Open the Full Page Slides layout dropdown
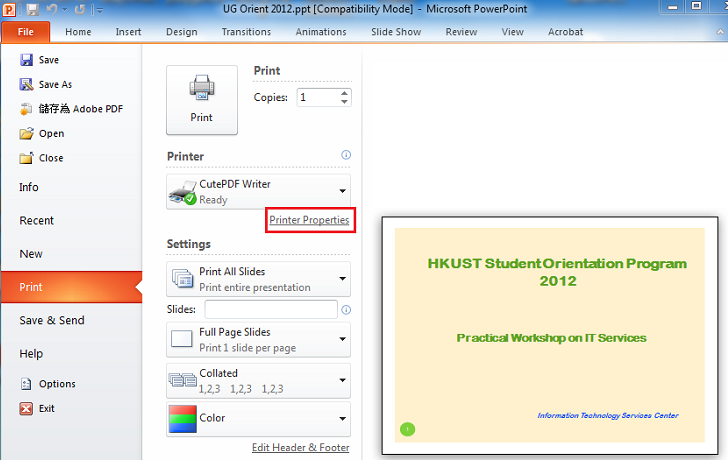The height and width of the screenshot is (460, 728). [x=341, y=339]
